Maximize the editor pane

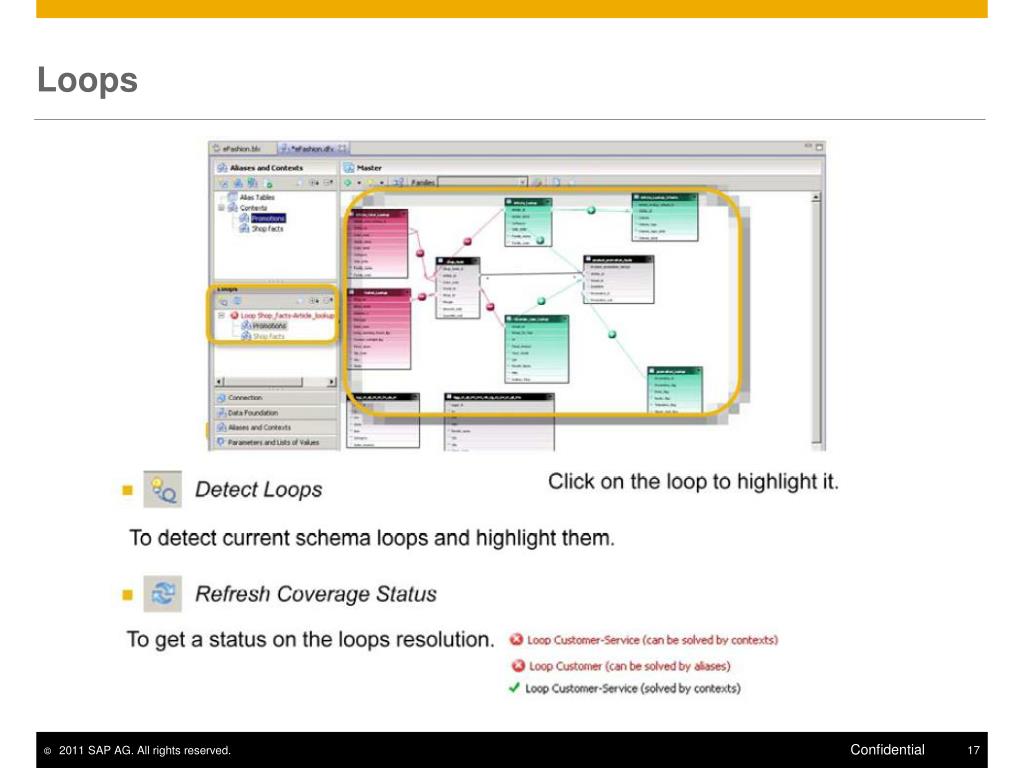click(819, 148)
